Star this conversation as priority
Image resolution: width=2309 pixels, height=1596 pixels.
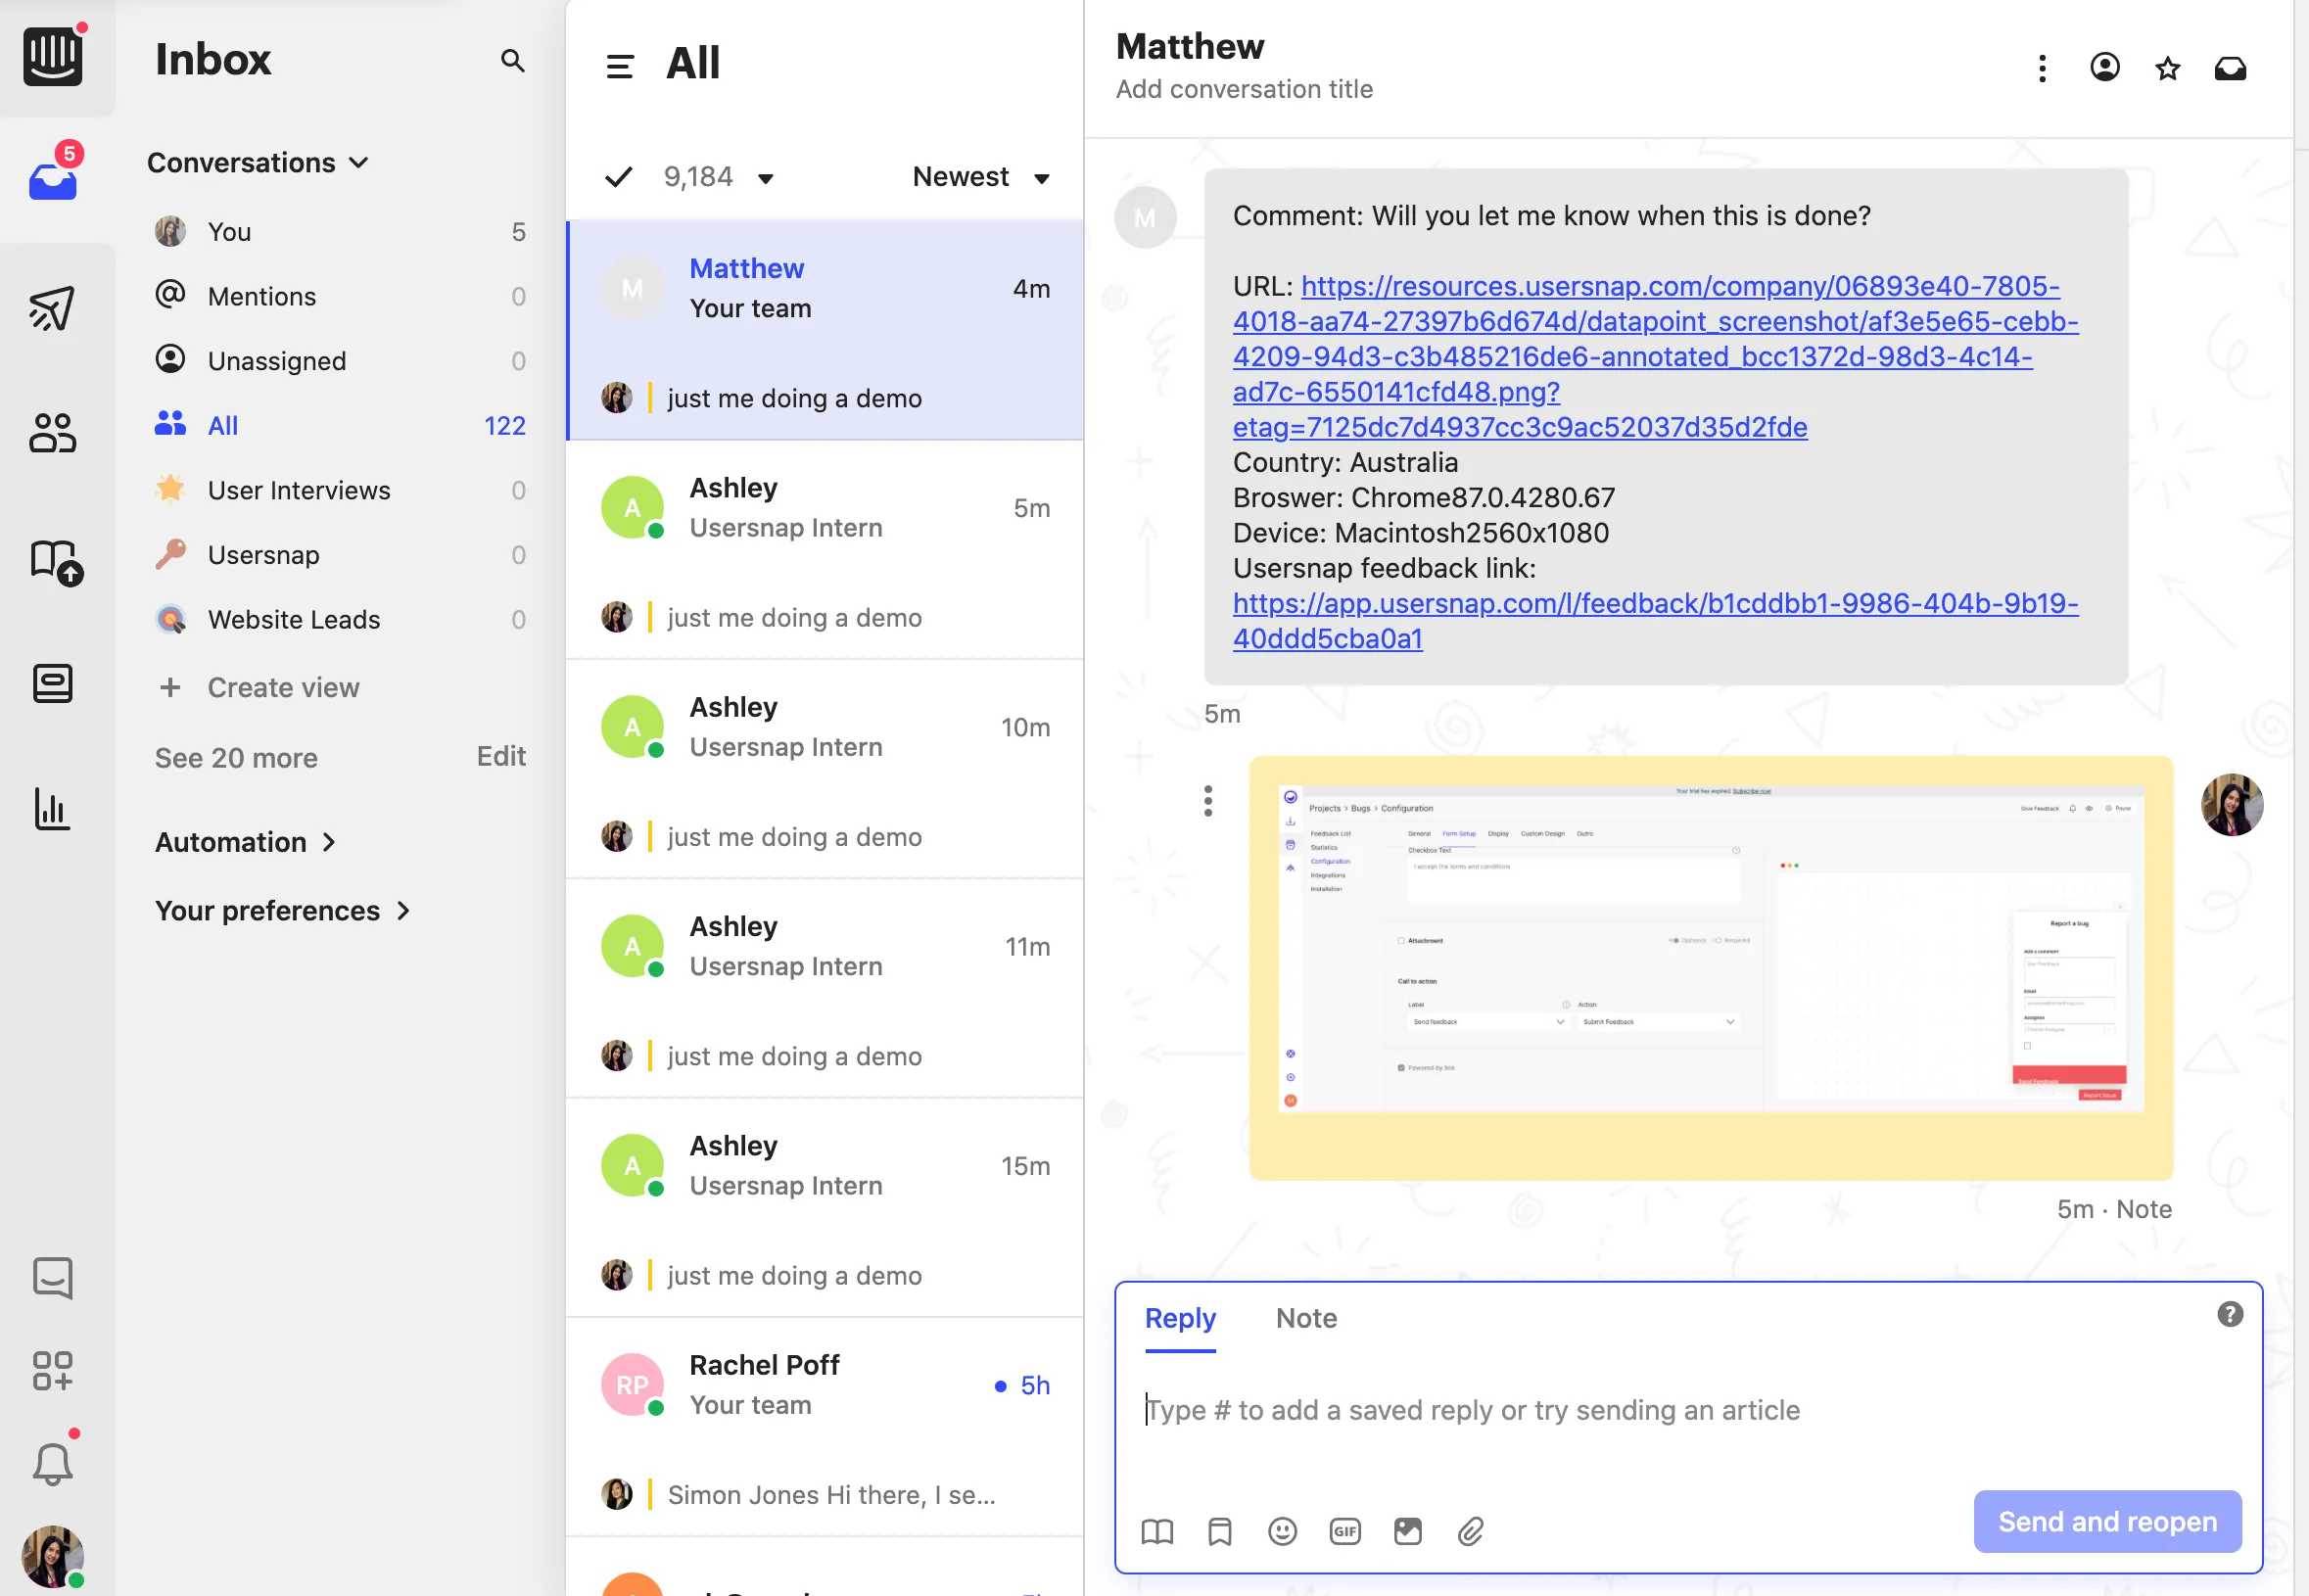pyautogui.click(x=2167, y=68)
